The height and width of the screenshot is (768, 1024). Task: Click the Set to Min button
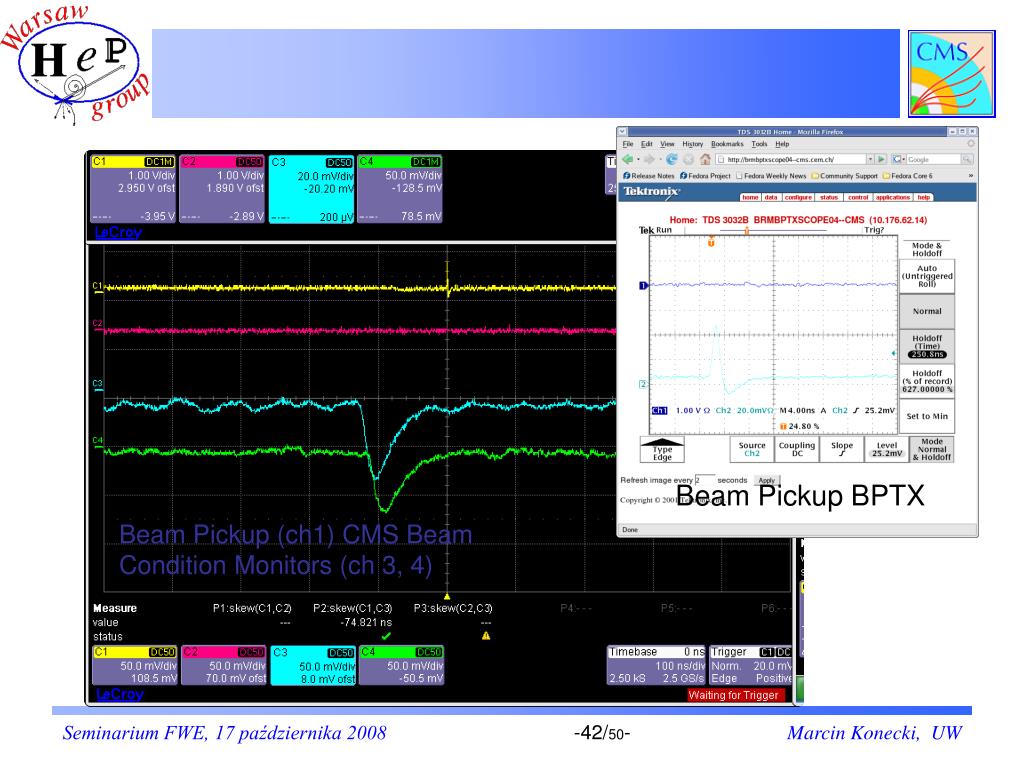[927, 416]
